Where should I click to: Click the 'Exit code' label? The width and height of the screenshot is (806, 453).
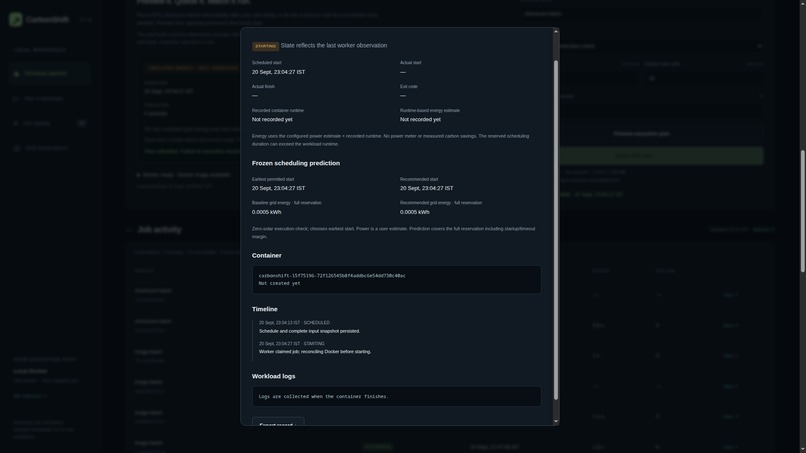(x=409, y=86)
